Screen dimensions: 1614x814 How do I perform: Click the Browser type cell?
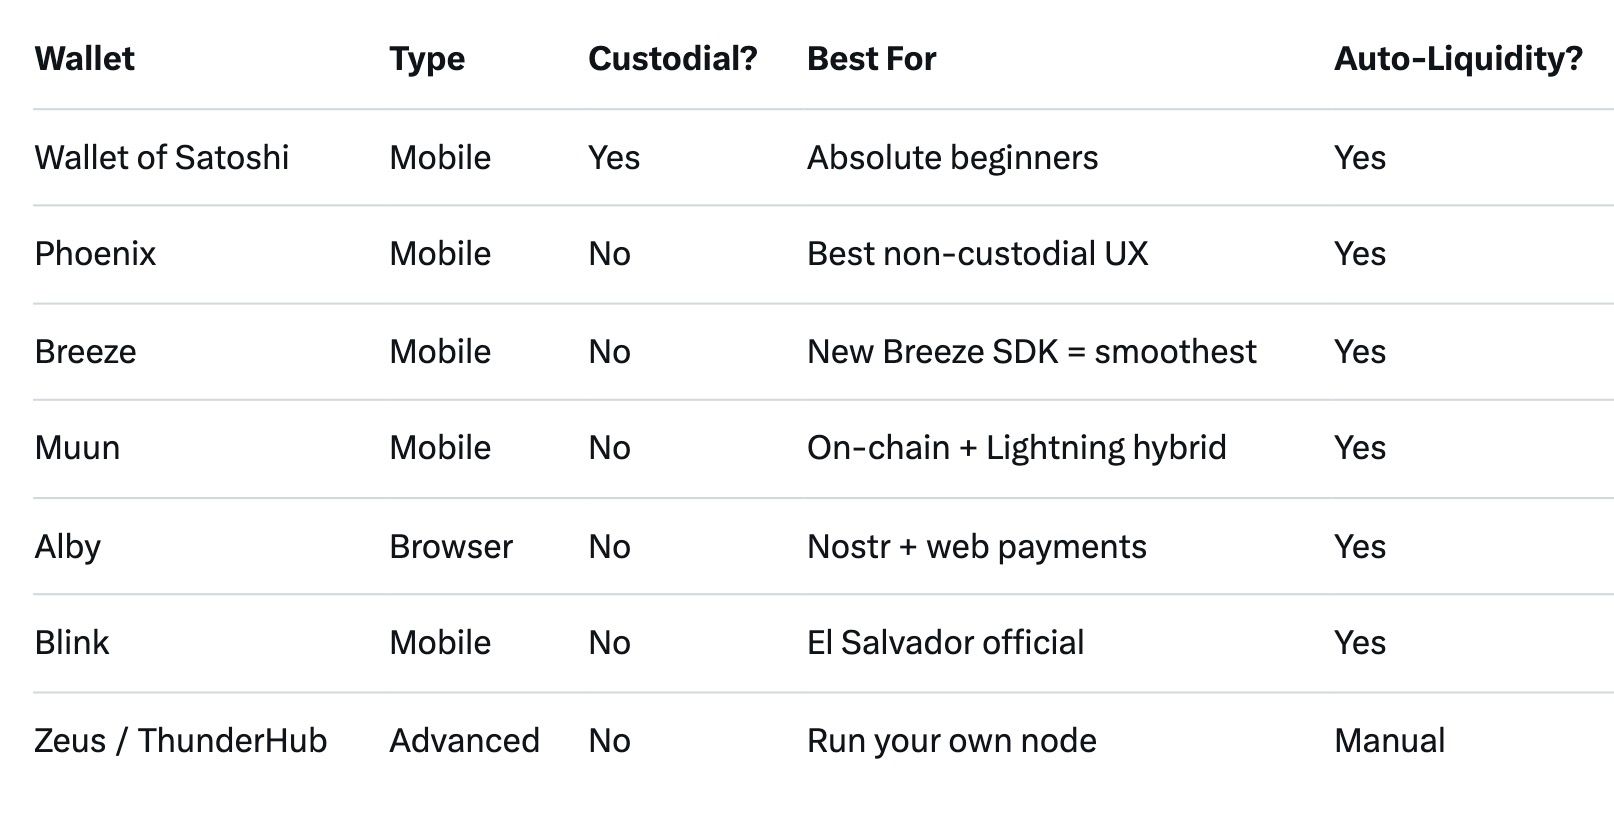pos(450,546)
